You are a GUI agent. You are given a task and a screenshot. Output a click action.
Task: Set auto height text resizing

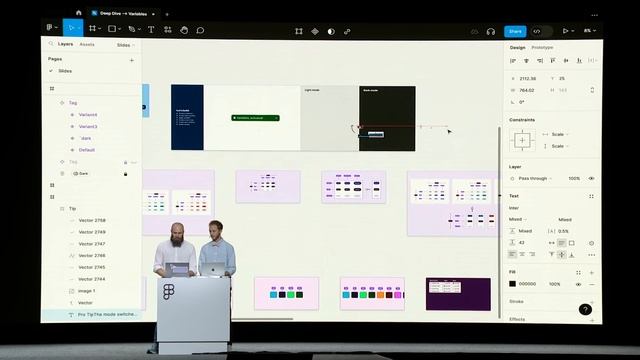562,243
